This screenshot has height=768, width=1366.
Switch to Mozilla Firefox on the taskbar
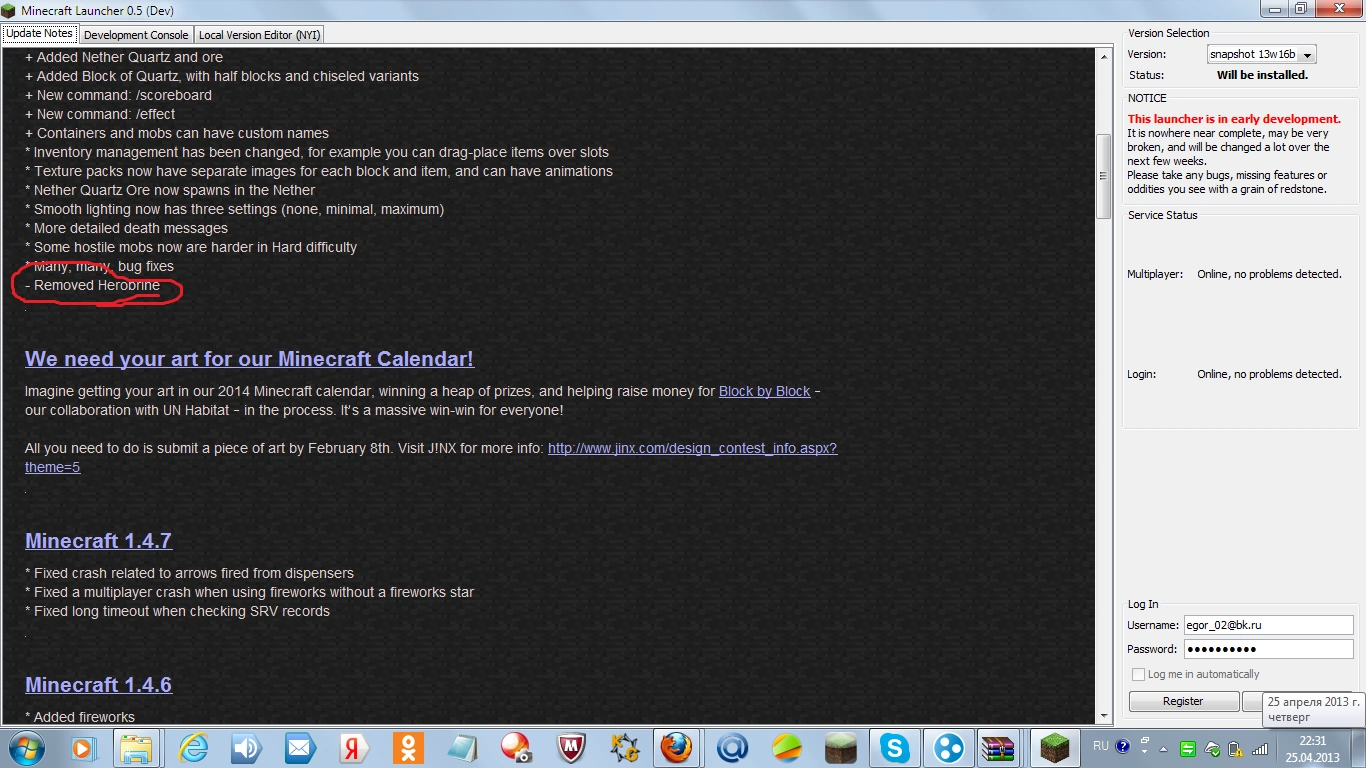coord(677,748)
